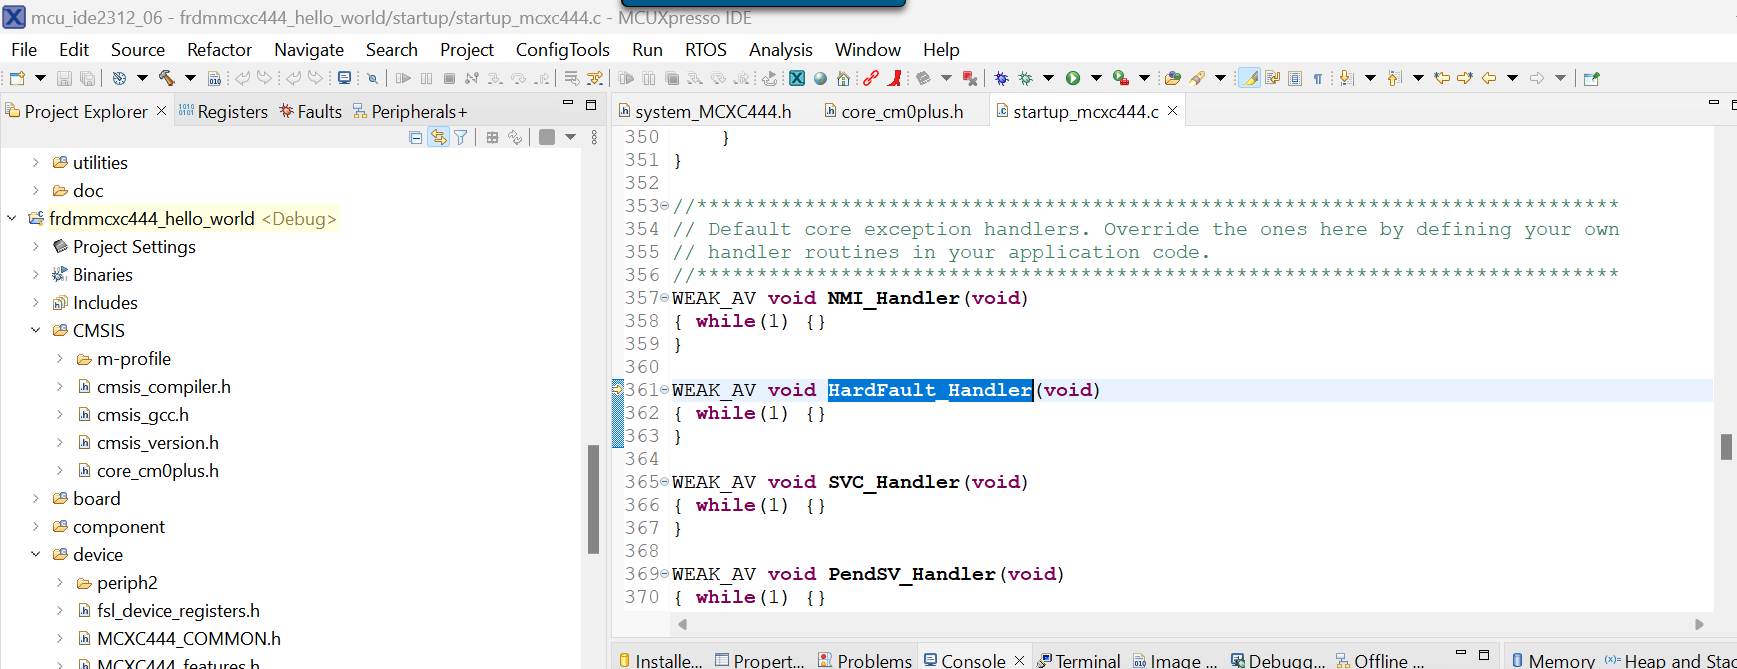Image resolution: width=1737 pixels, height=669 pixels.
Task: Collapse code fold at line 365
Action: pos(665,482)
